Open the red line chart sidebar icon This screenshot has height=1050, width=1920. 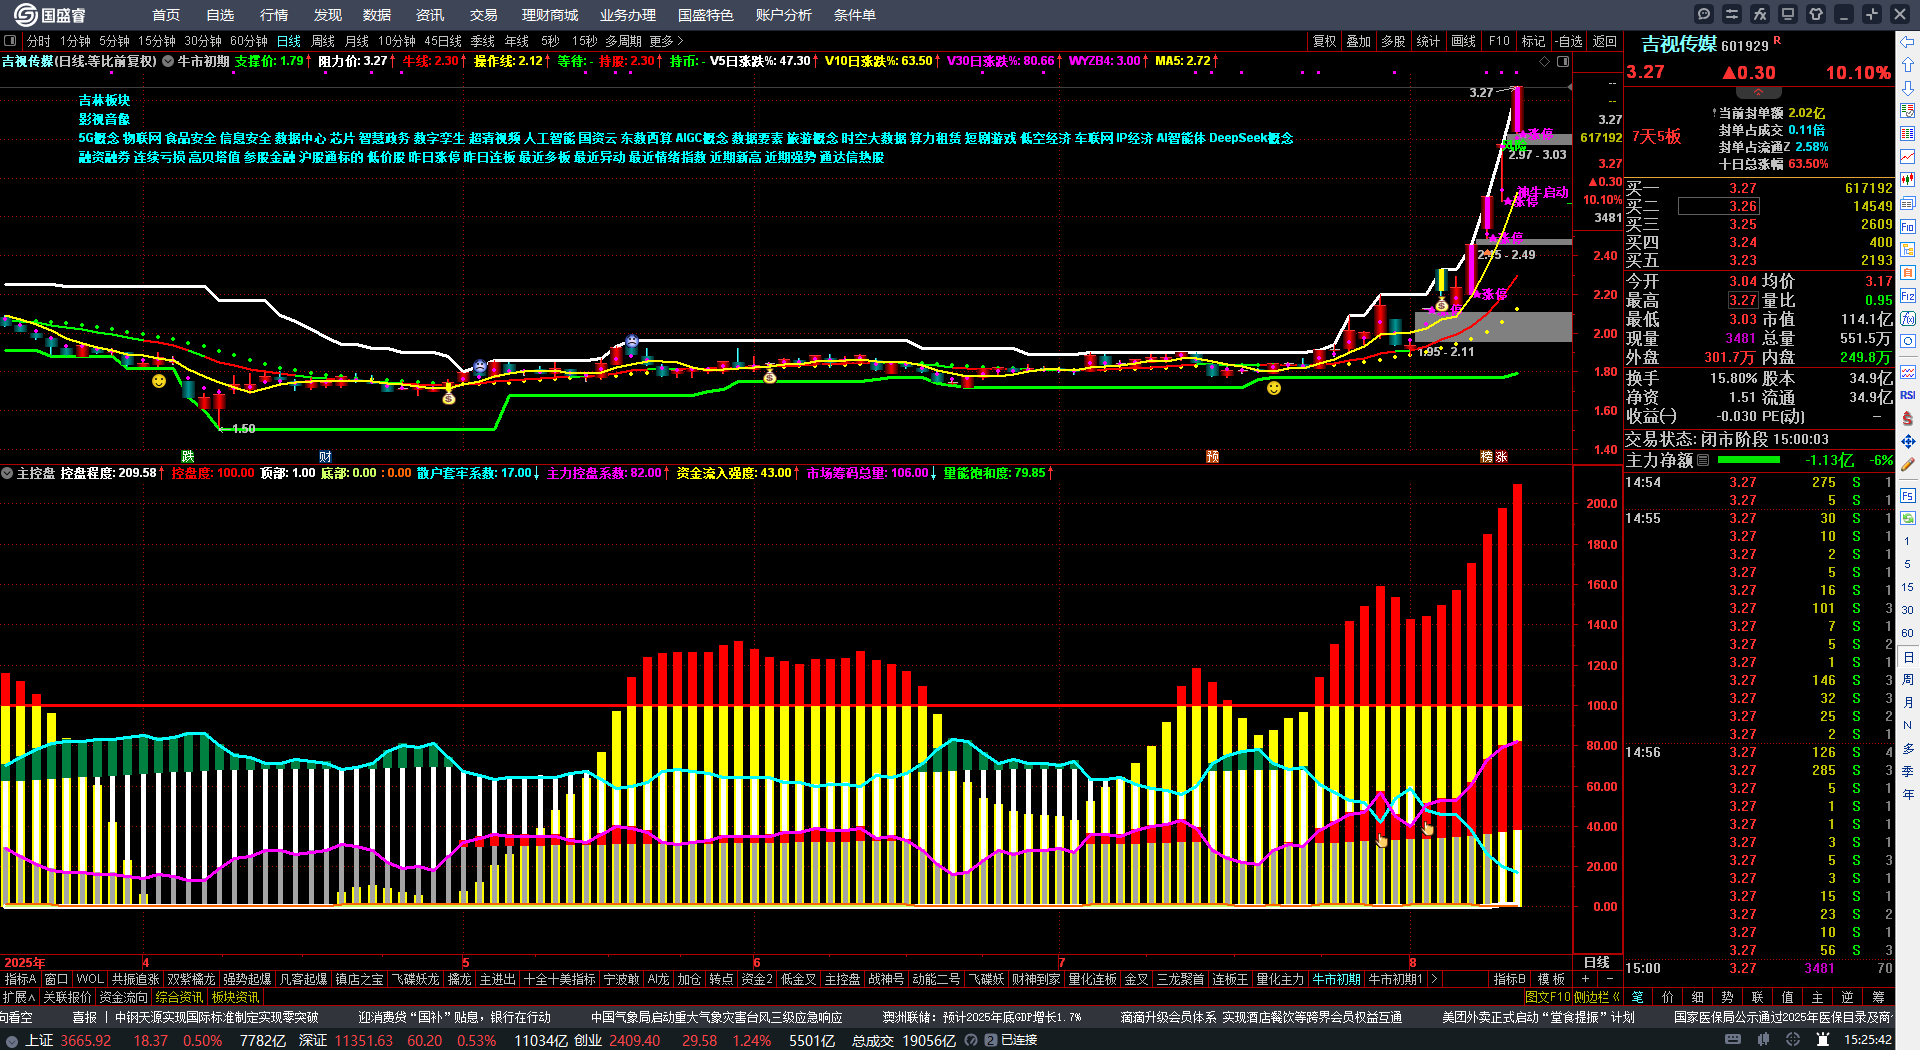click(1908, 157)
